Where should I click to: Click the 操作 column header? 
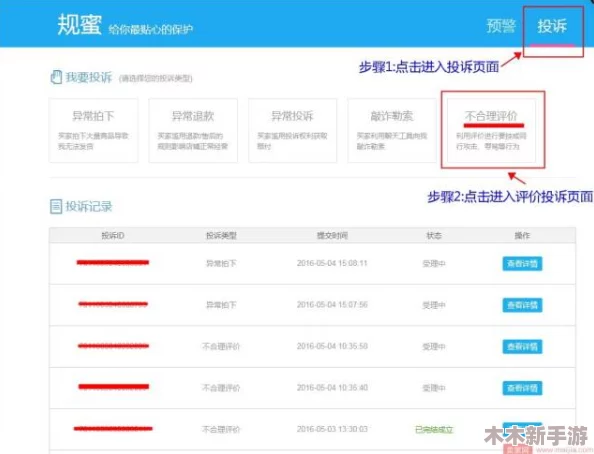[522, 236]
